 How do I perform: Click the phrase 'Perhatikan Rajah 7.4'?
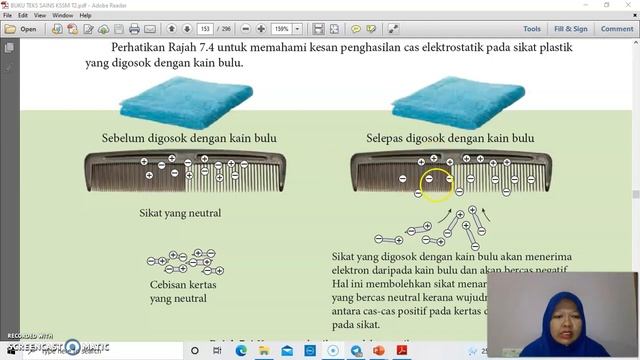(162, 47)
